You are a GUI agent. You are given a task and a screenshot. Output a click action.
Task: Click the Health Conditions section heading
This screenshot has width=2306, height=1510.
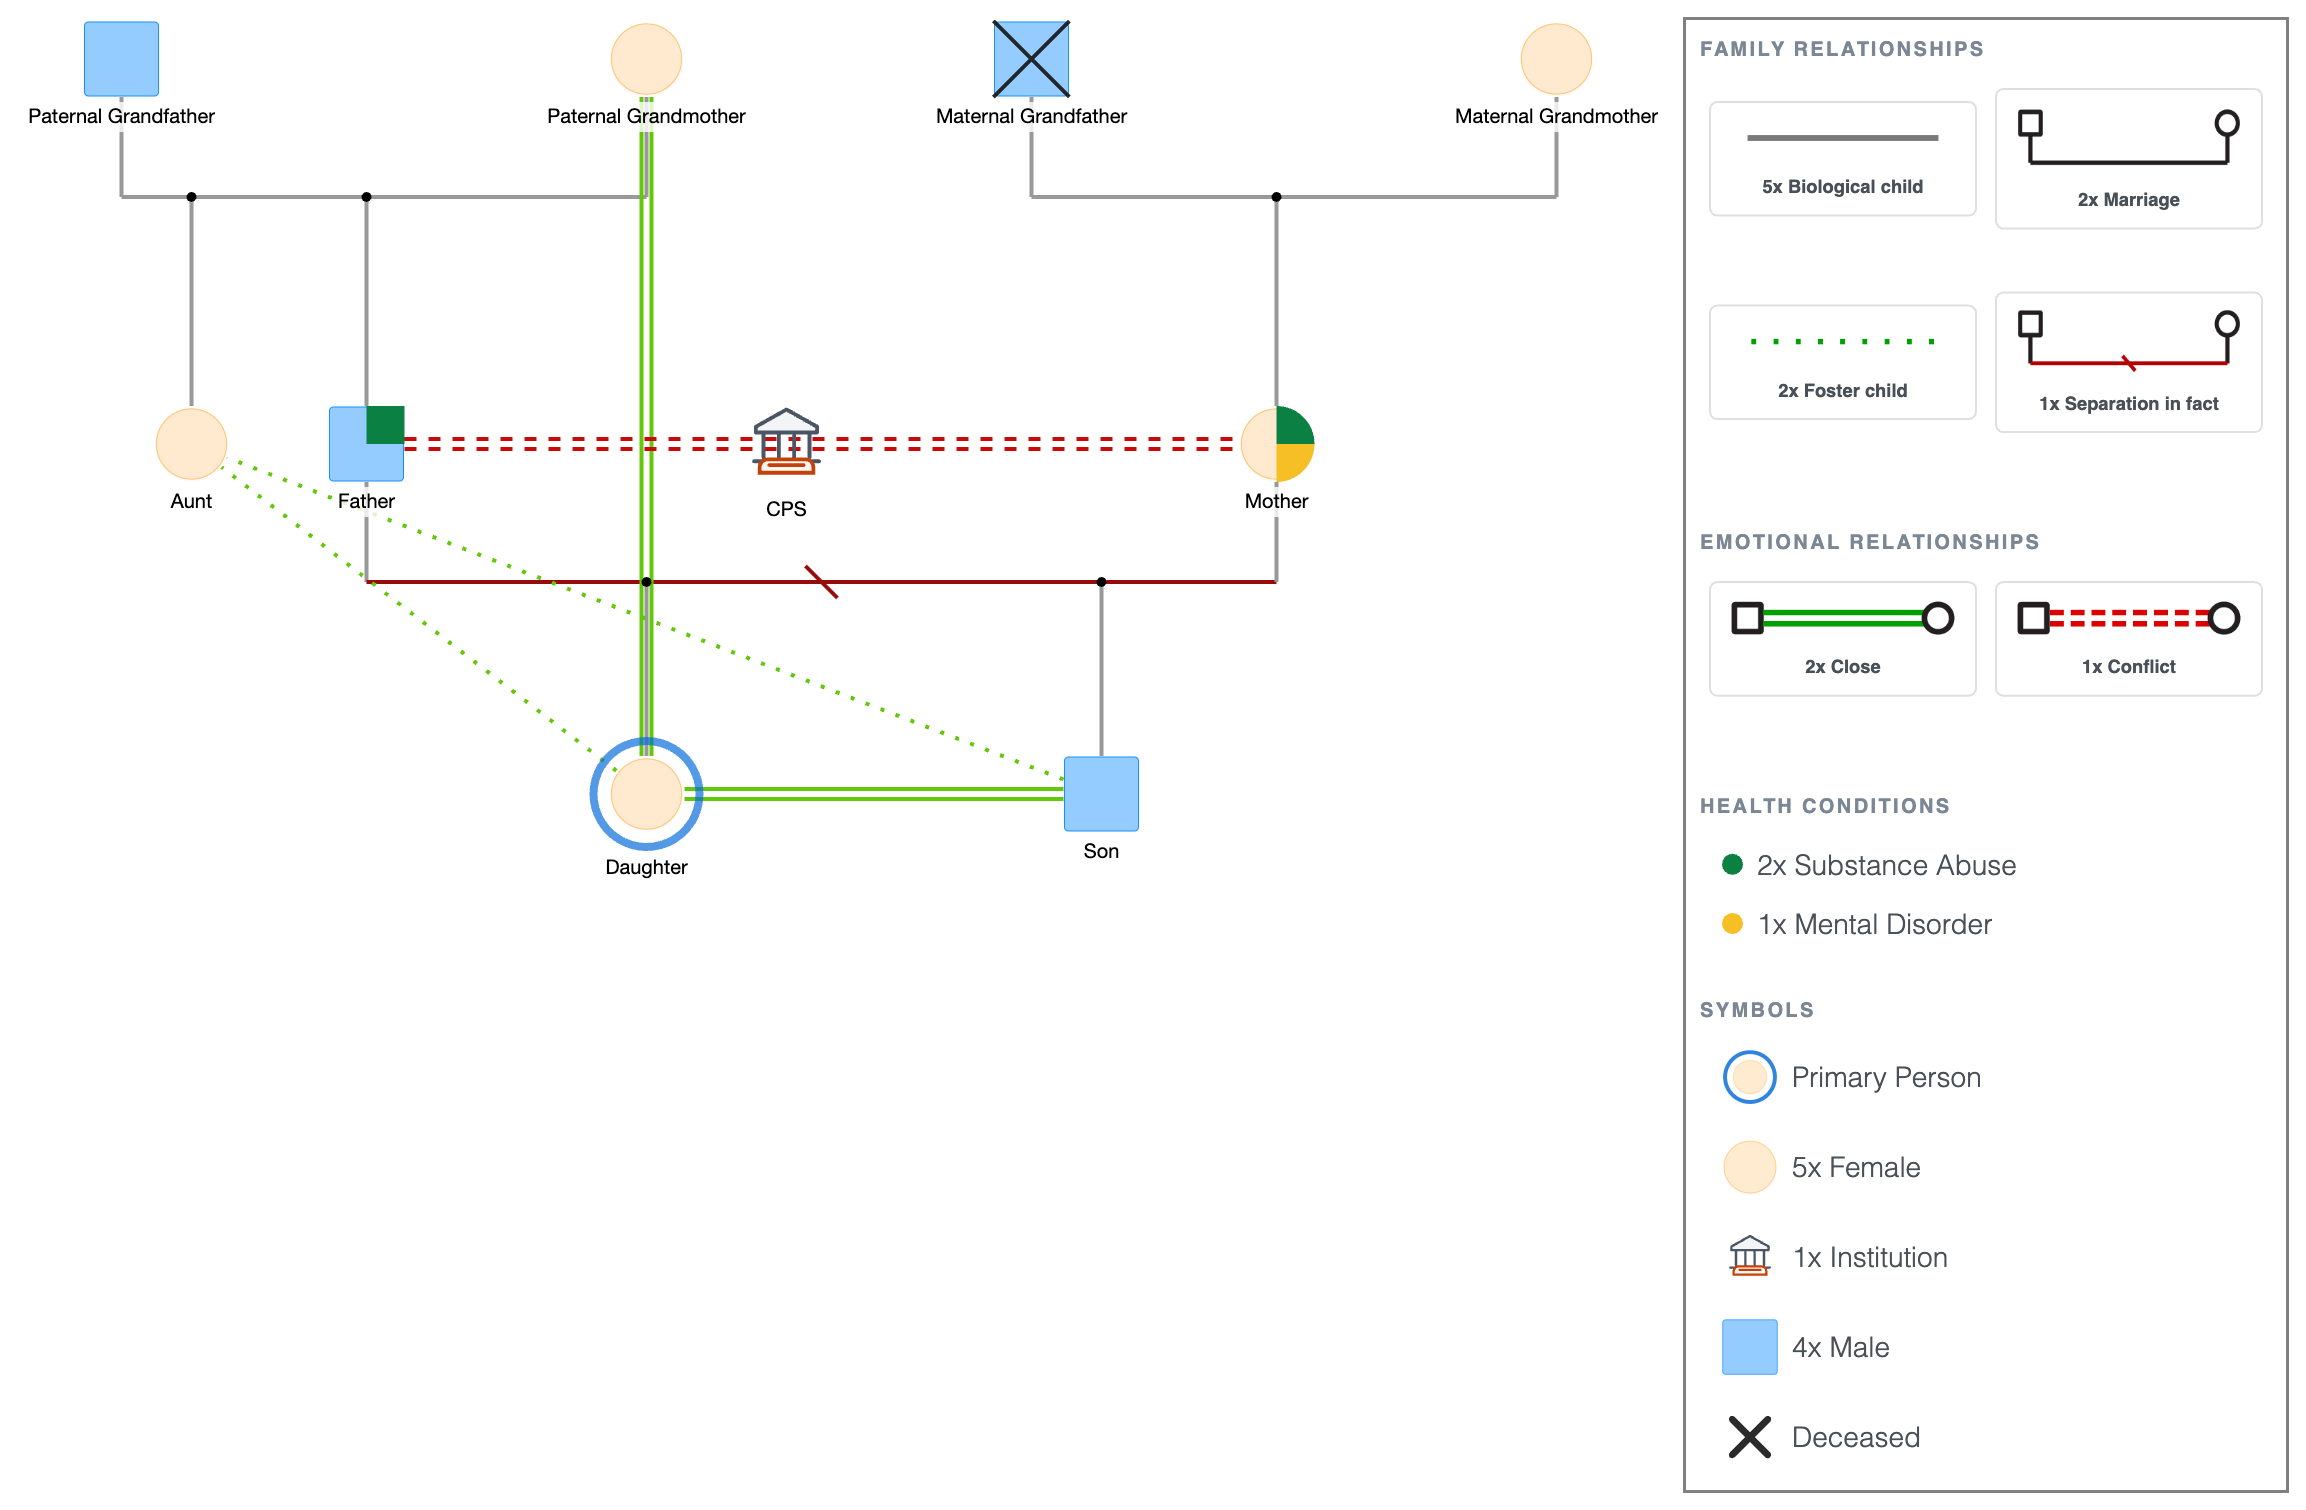(x=1824, y=806)
